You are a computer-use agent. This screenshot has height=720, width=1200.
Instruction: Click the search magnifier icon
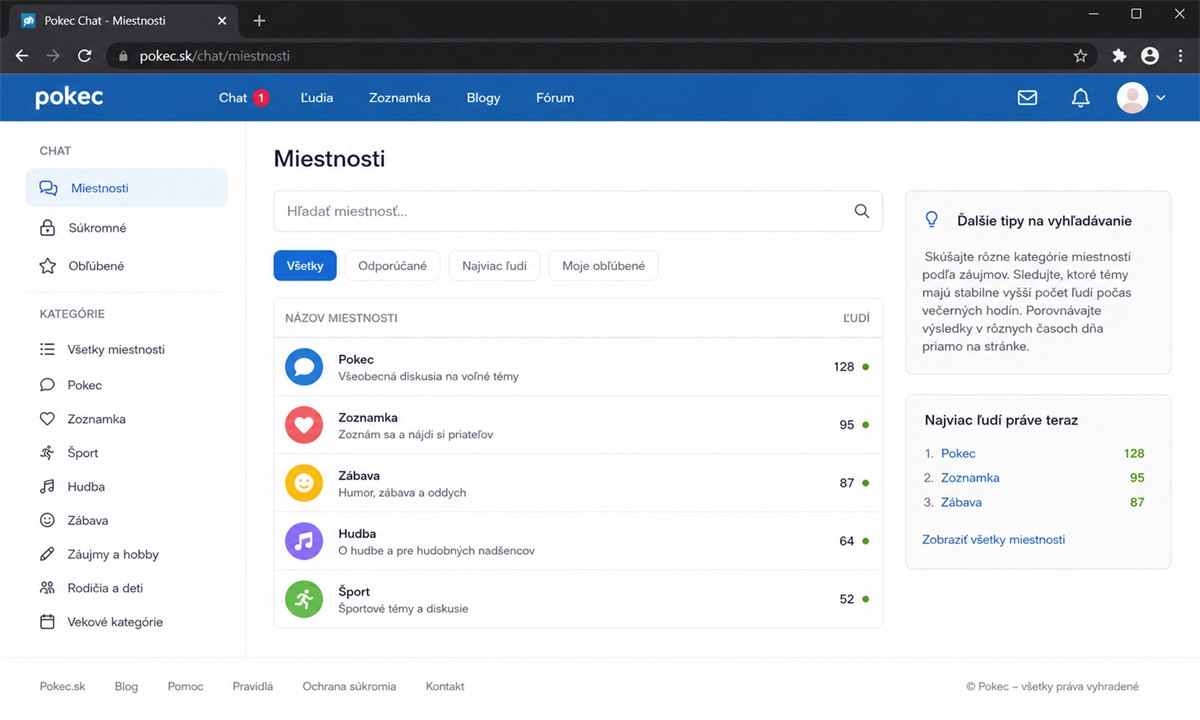(862, 211)
